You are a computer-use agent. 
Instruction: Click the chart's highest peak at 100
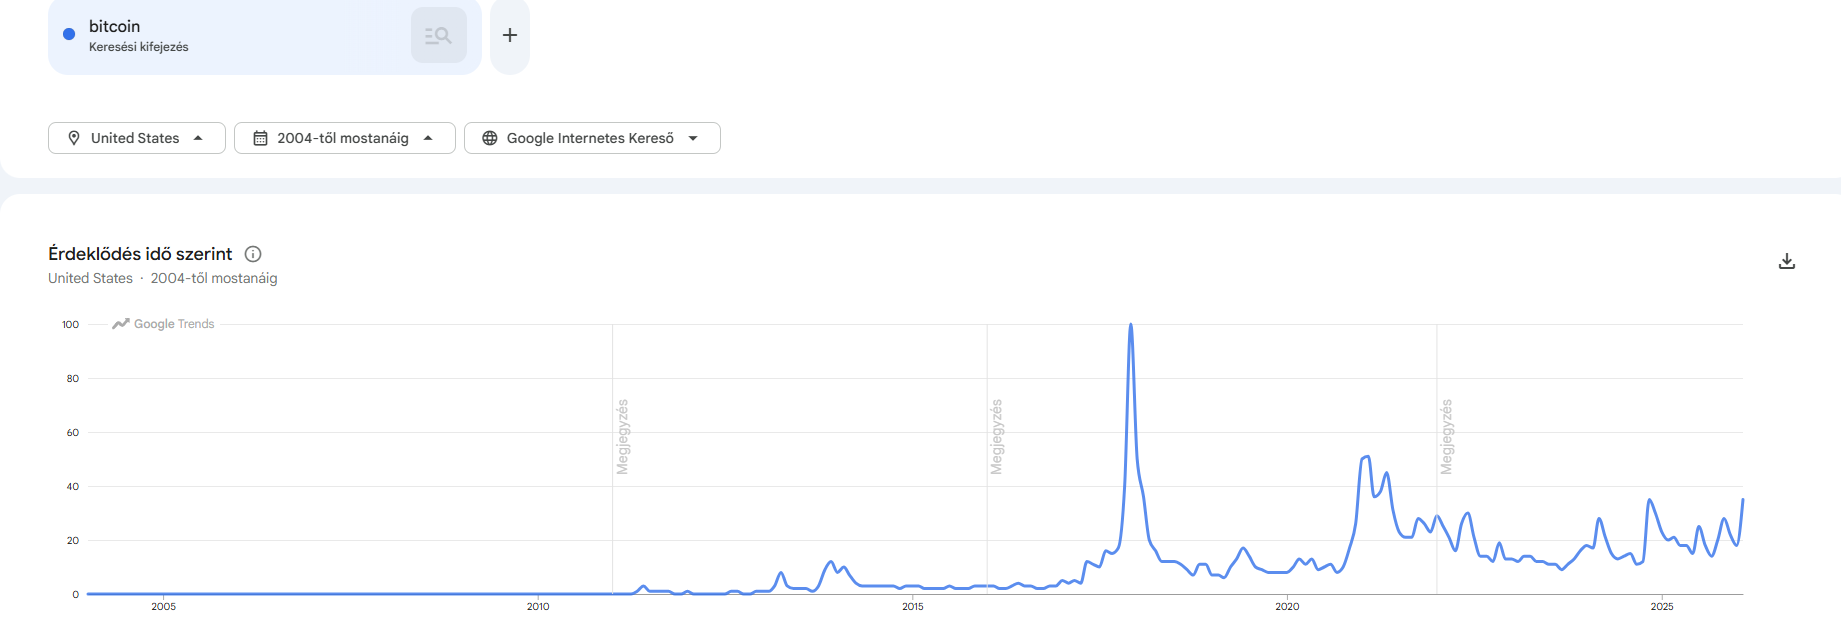1131,325
